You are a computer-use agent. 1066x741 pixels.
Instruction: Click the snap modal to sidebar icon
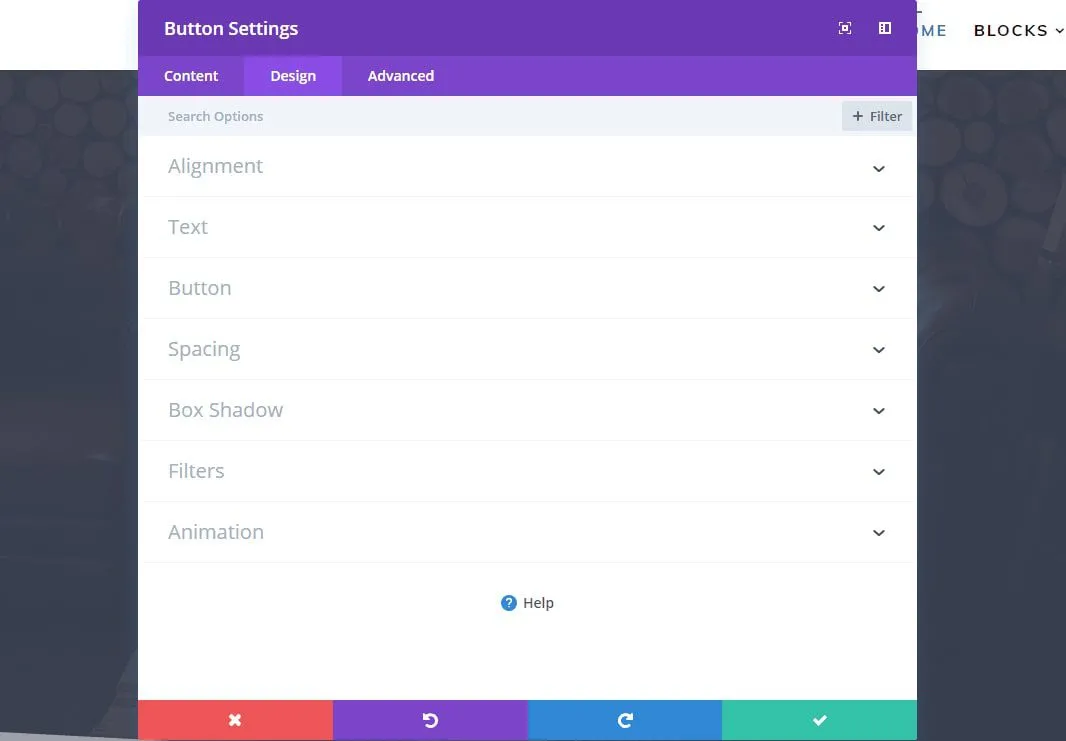[x=885, y=29]
